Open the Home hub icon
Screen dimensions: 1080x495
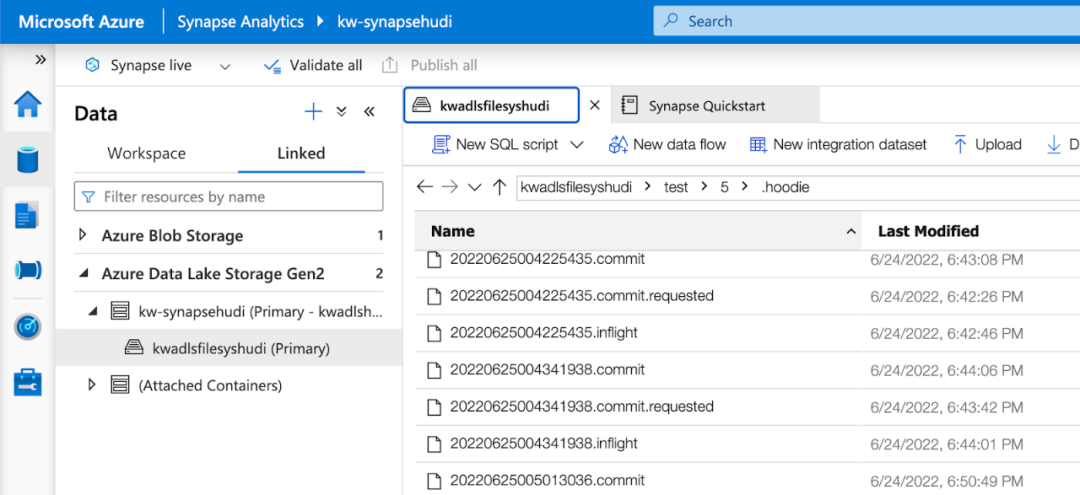tap(27, 105)
